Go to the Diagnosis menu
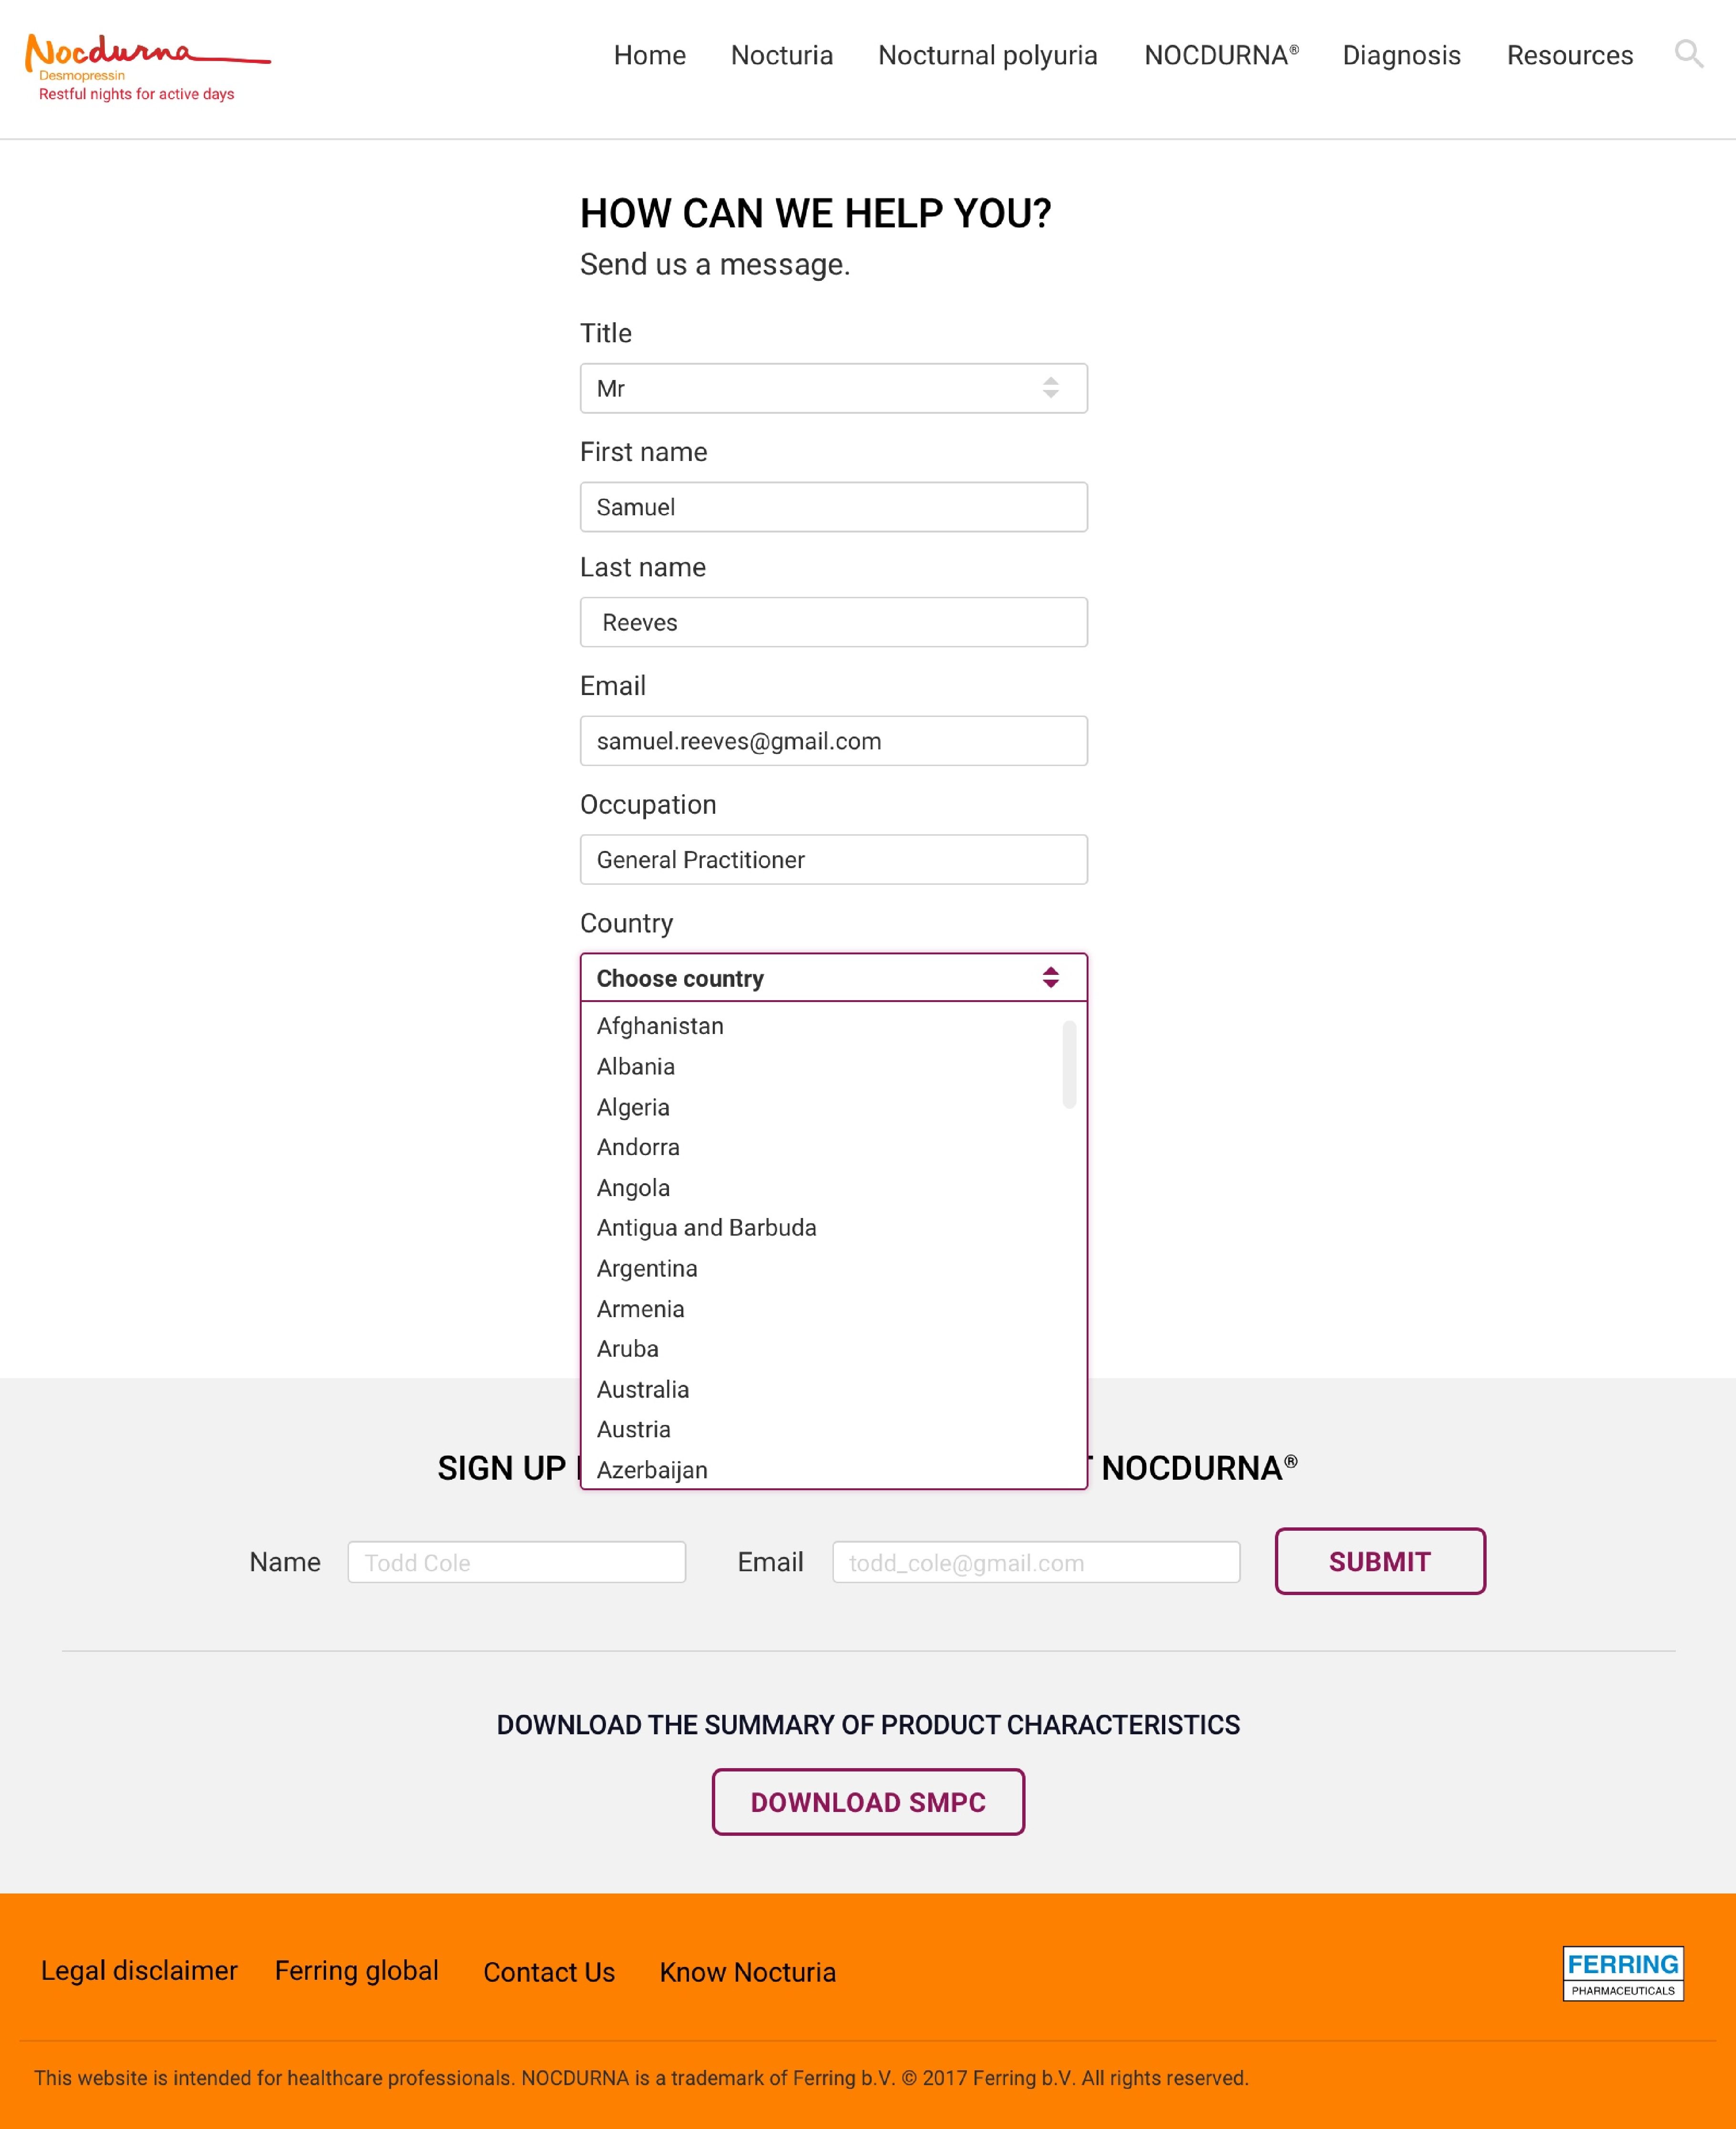The image size is (1736, 2129). coord(1401,55)
